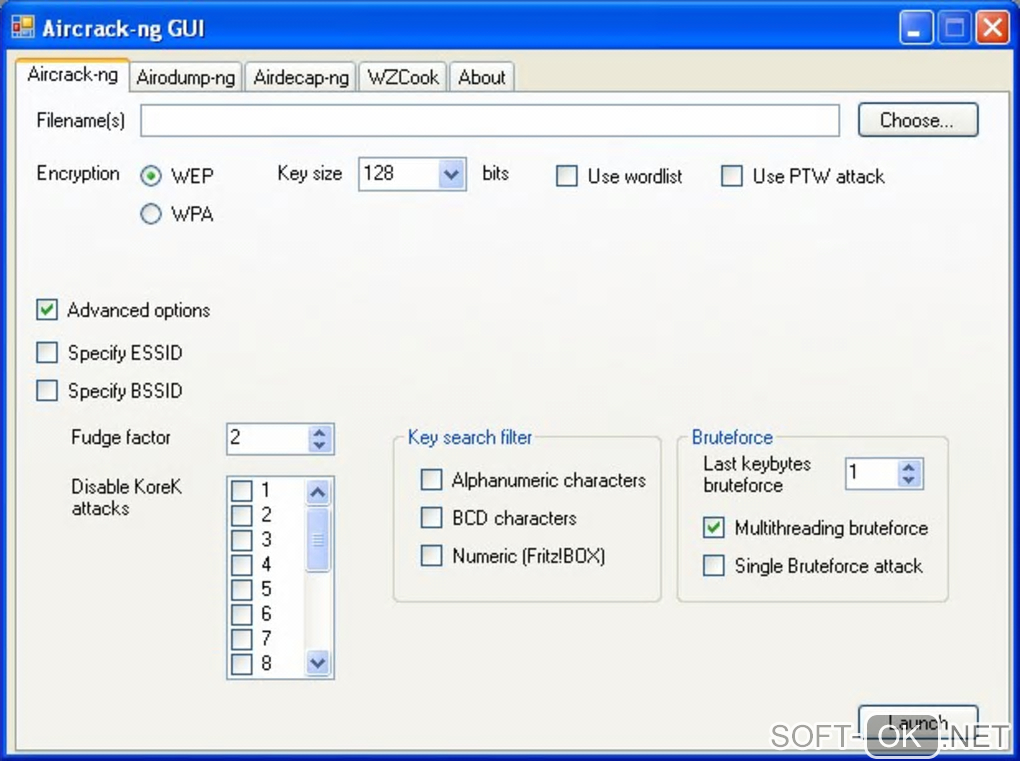Check KoreK attack 6 checkbox

tap(242, 614)
